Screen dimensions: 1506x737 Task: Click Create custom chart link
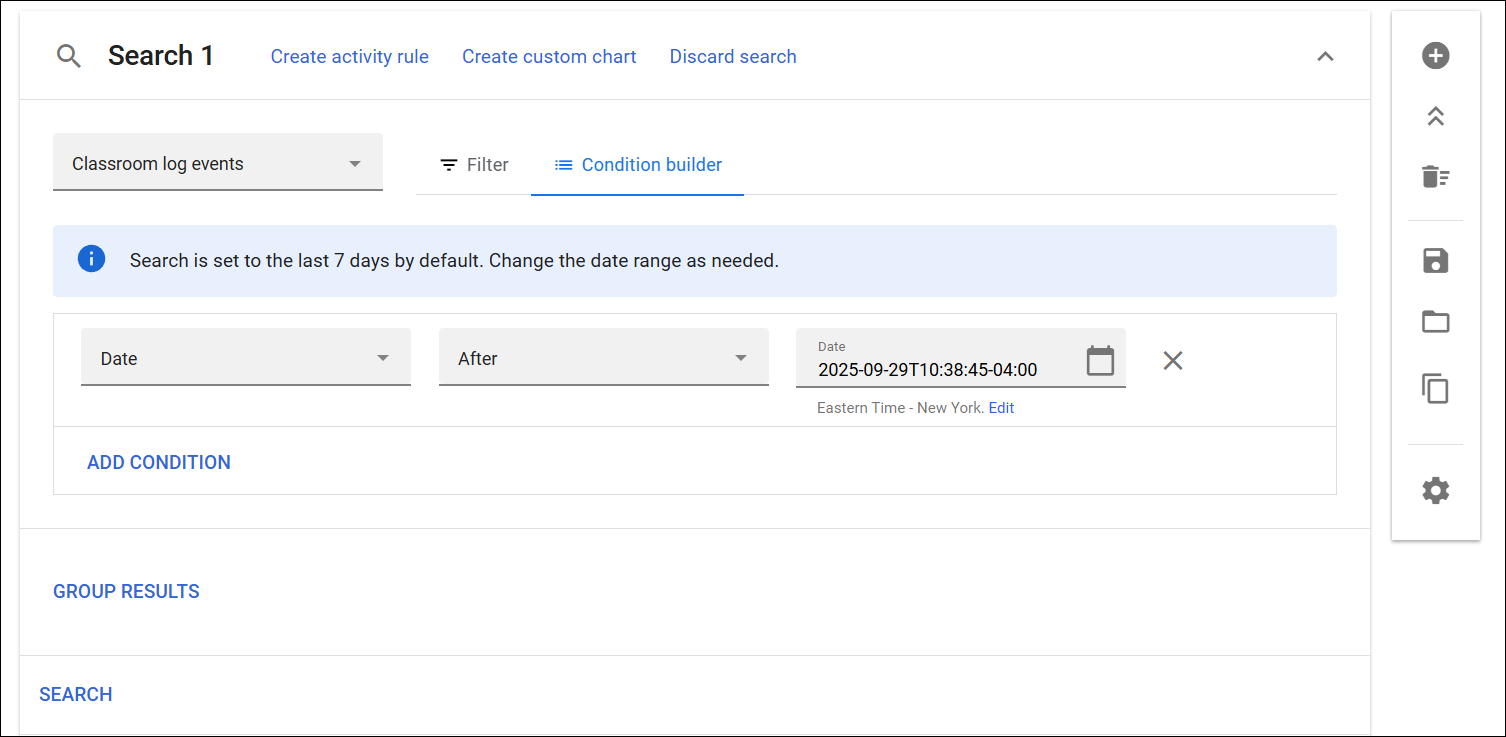click(x=549, y=57)
